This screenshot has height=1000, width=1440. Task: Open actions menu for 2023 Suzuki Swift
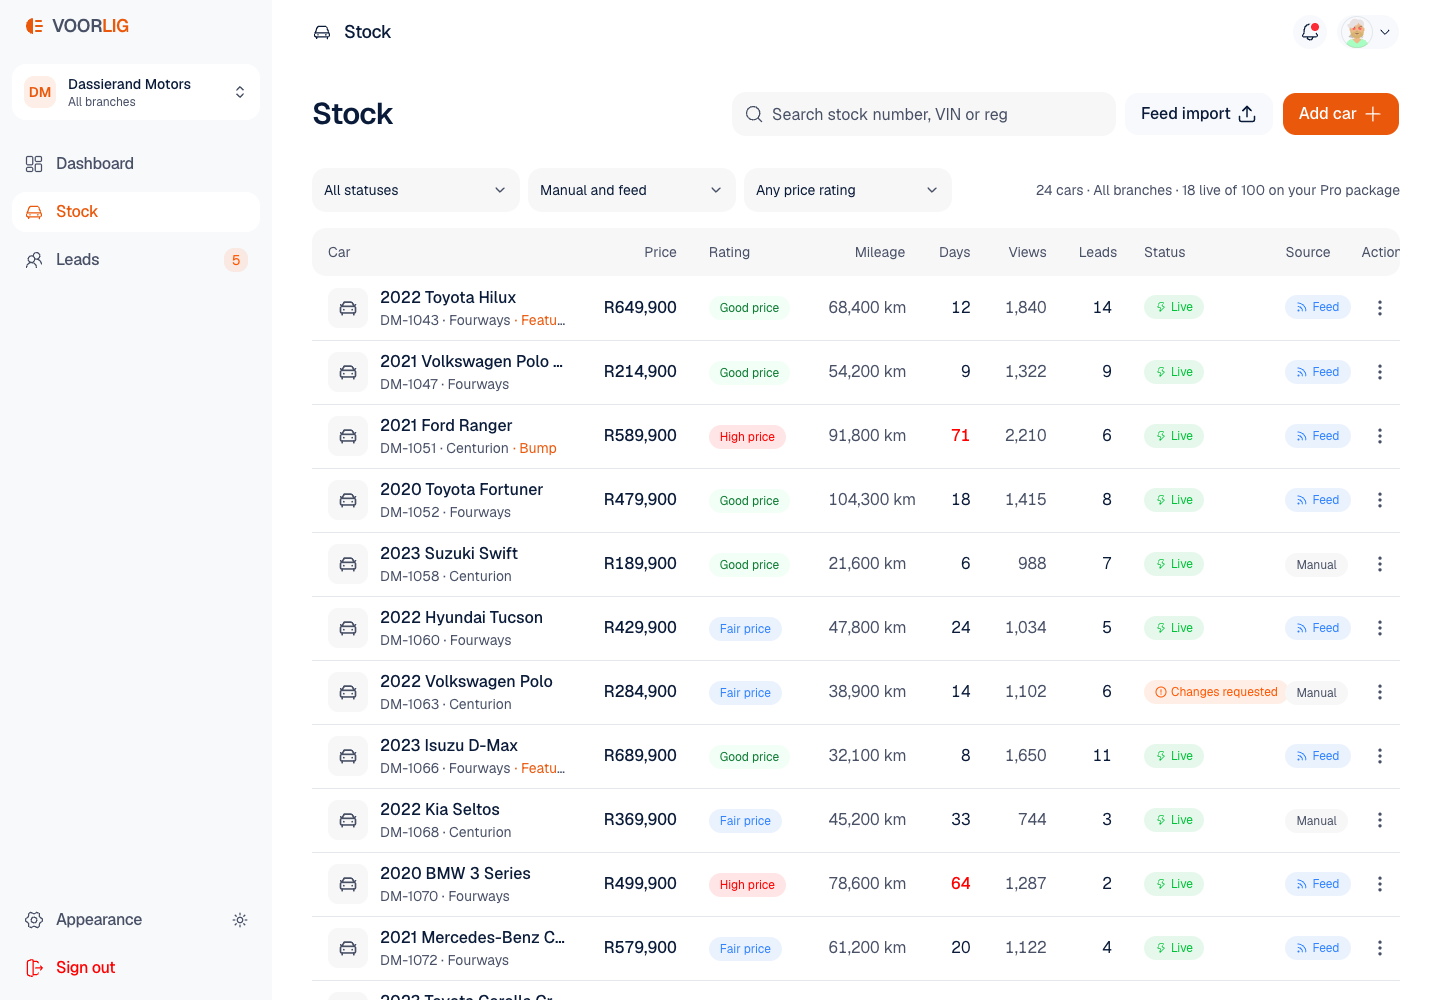(x=1380, y=564)
